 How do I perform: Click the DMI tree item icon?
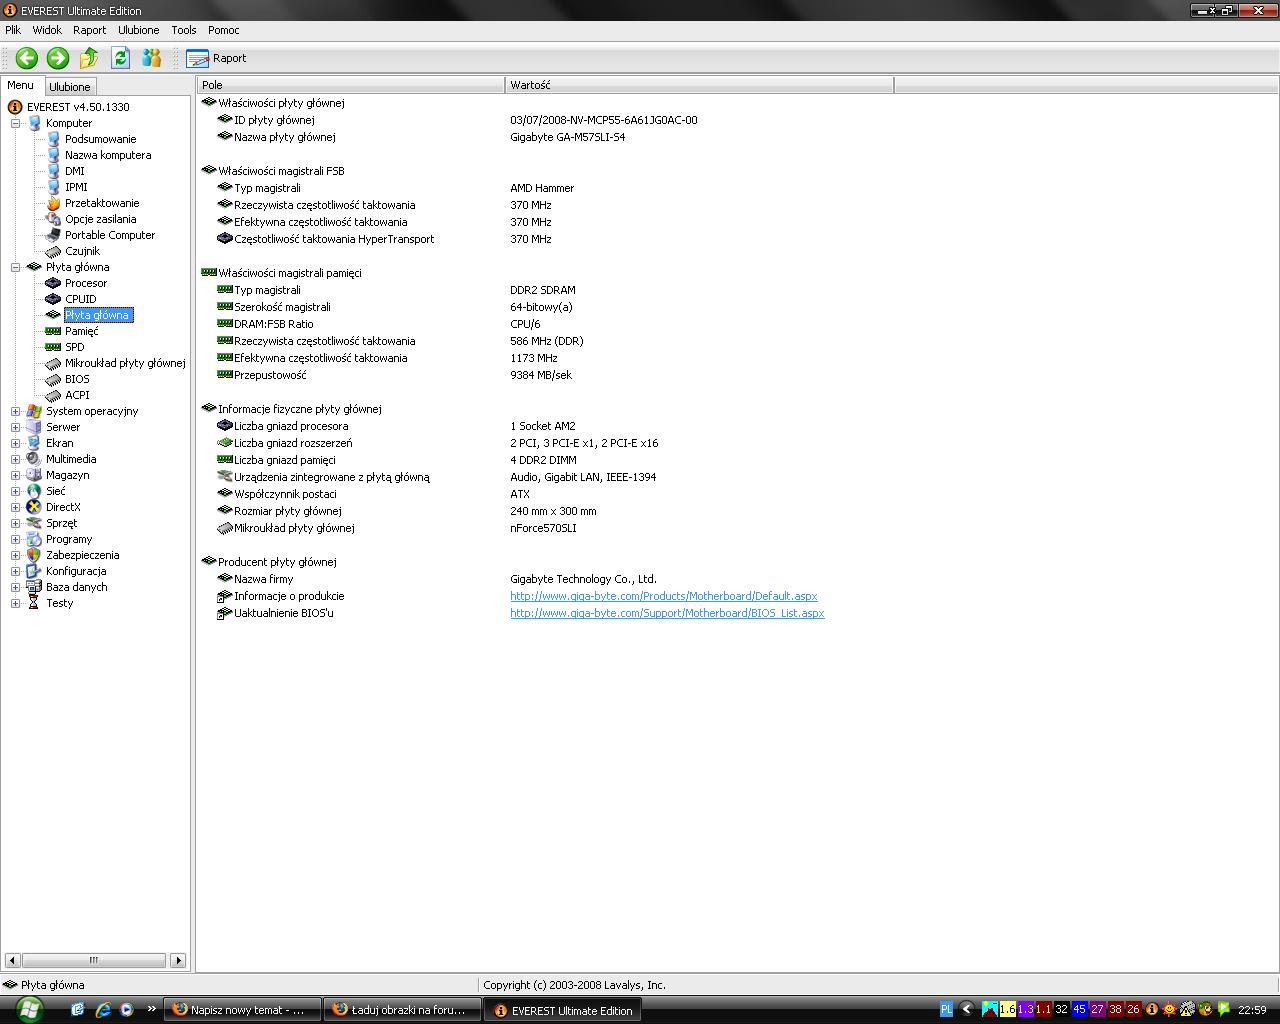point(53,171)
